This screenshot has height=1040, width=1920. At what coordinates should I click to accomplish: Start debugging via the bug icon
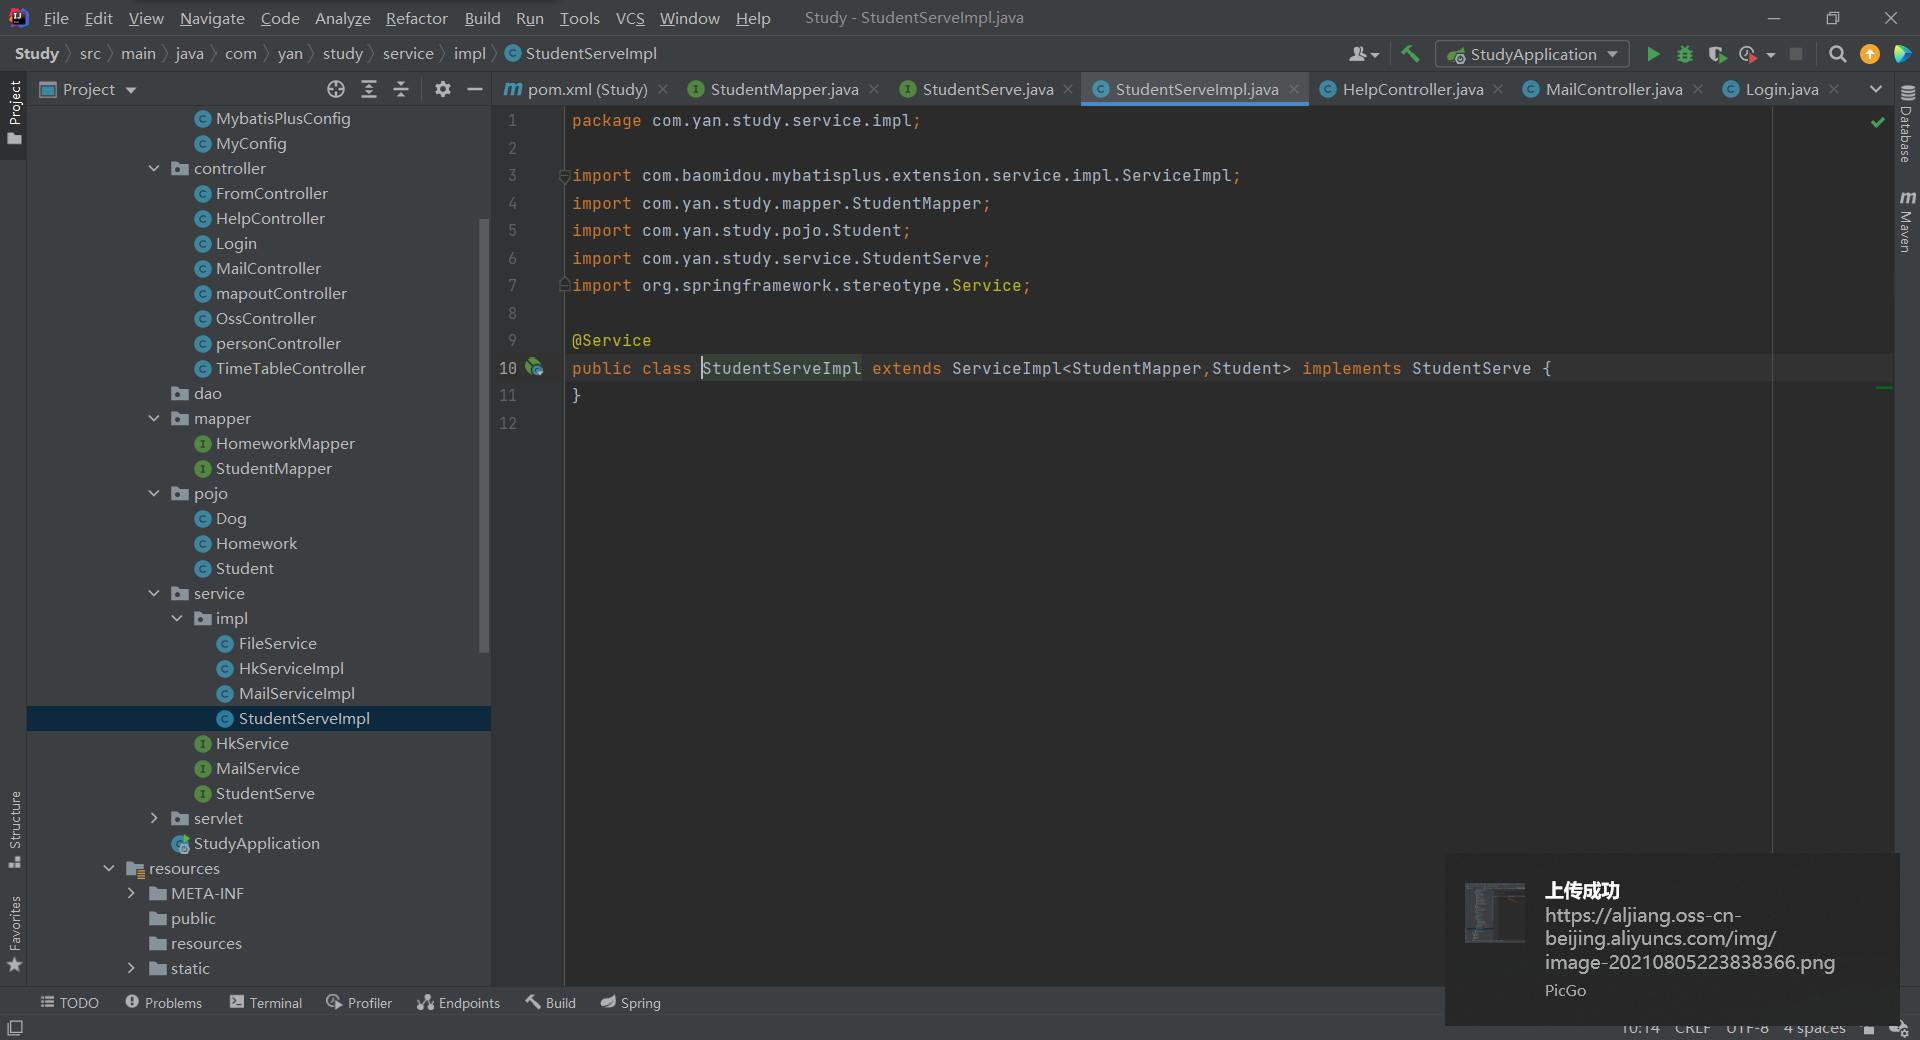[x=1685, y=54]
